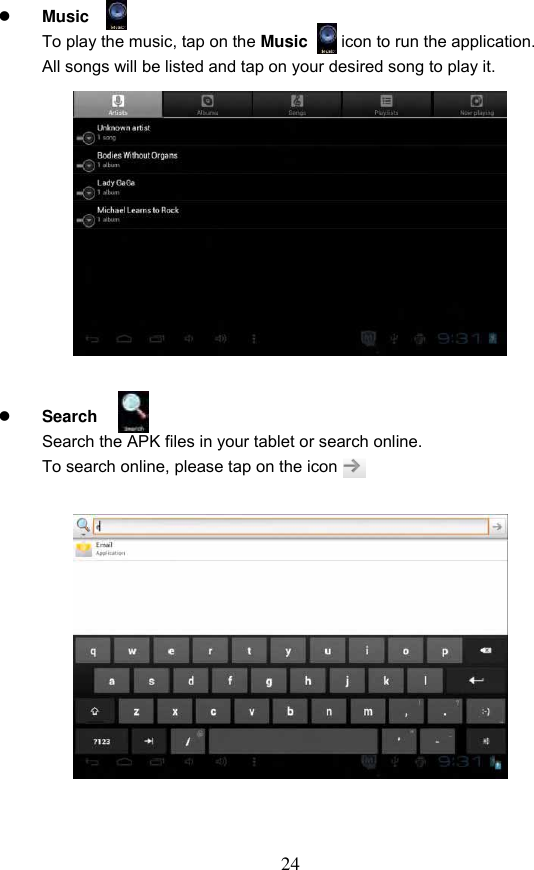This screenshot has height=870, width=534.
Task: Open the Now playing tab
Action: (x=476, y=104)
